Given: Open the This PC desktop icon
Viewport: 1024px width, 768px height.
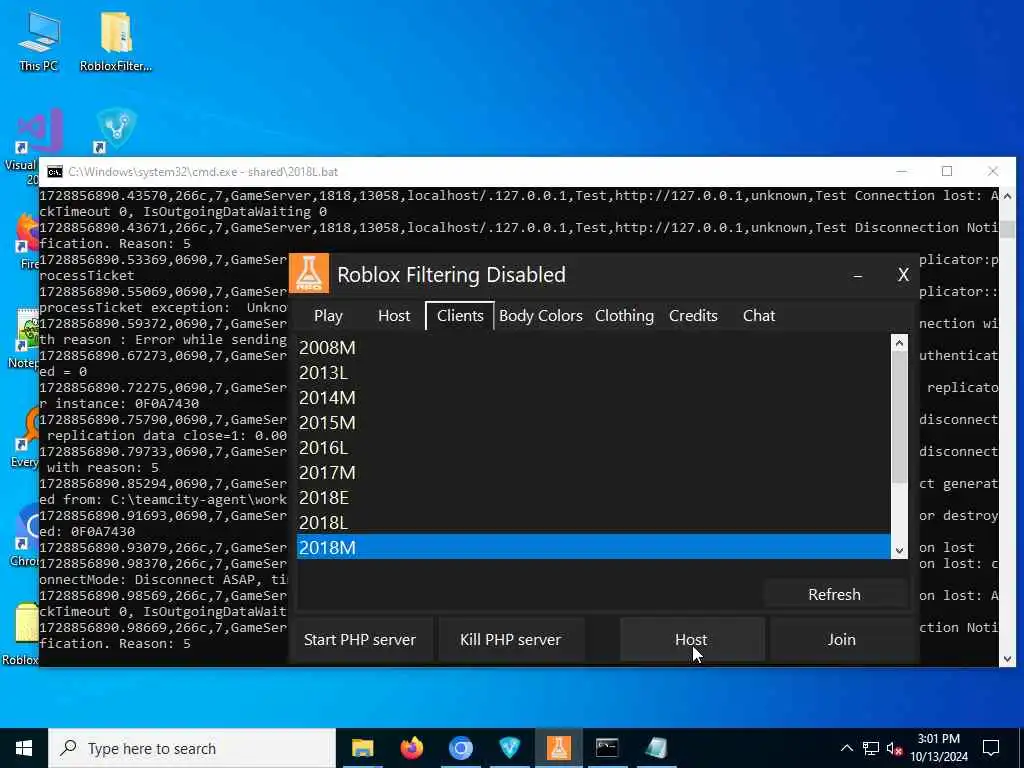Looking at the screenshot, I should [39, 42].
